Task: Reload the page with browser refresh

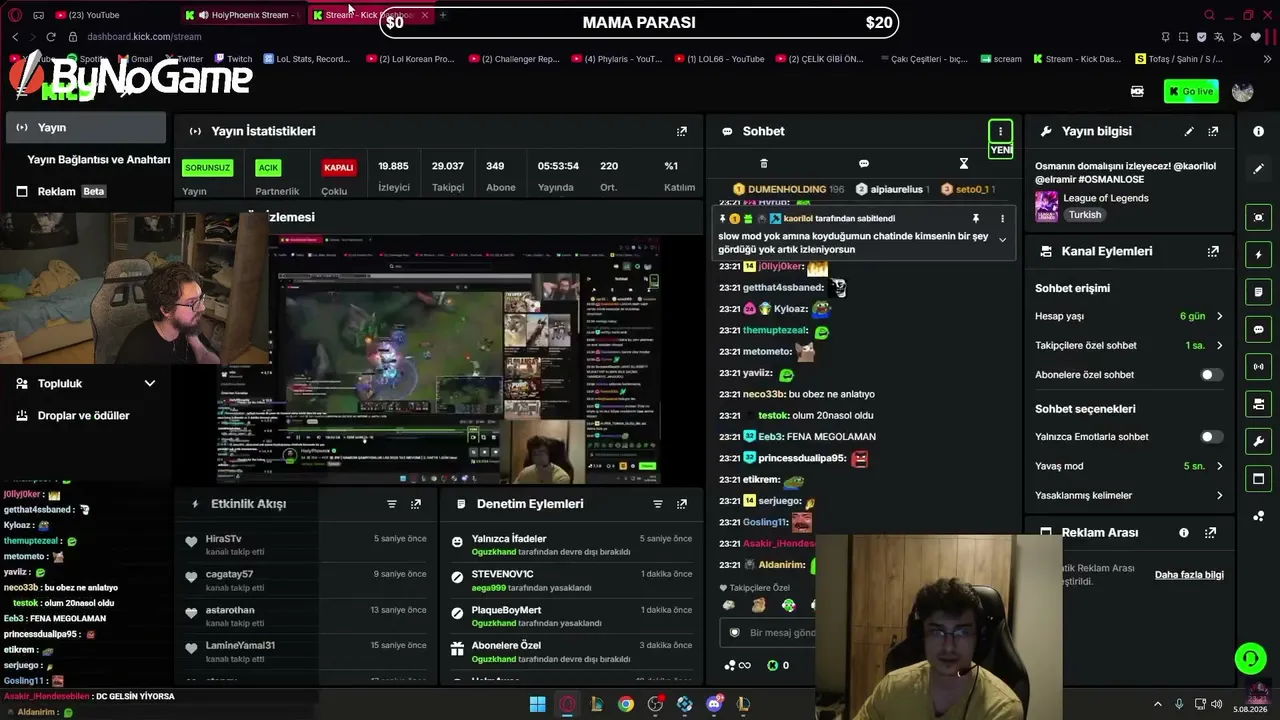Action: [51, 37]
